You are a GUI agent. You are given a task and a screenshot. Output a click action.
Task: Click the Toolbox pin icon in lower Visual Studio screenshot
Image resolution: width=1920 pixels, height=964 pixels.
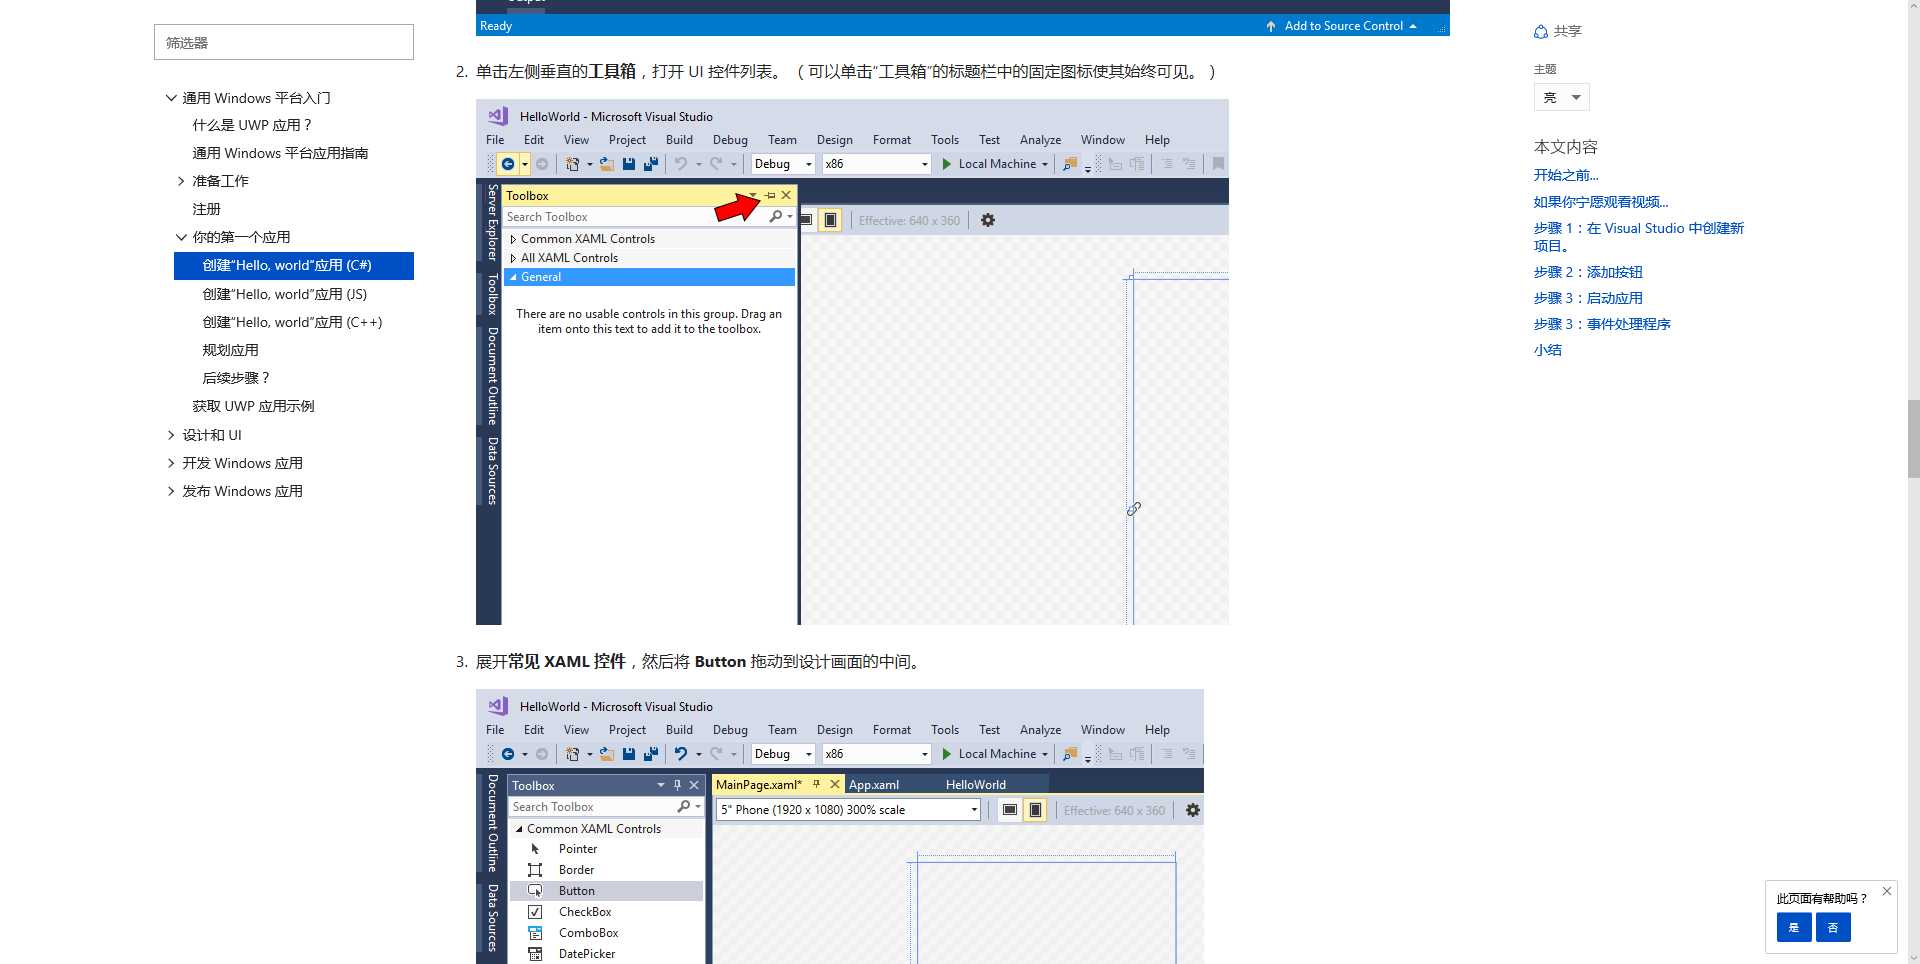(x=677, y=785)
